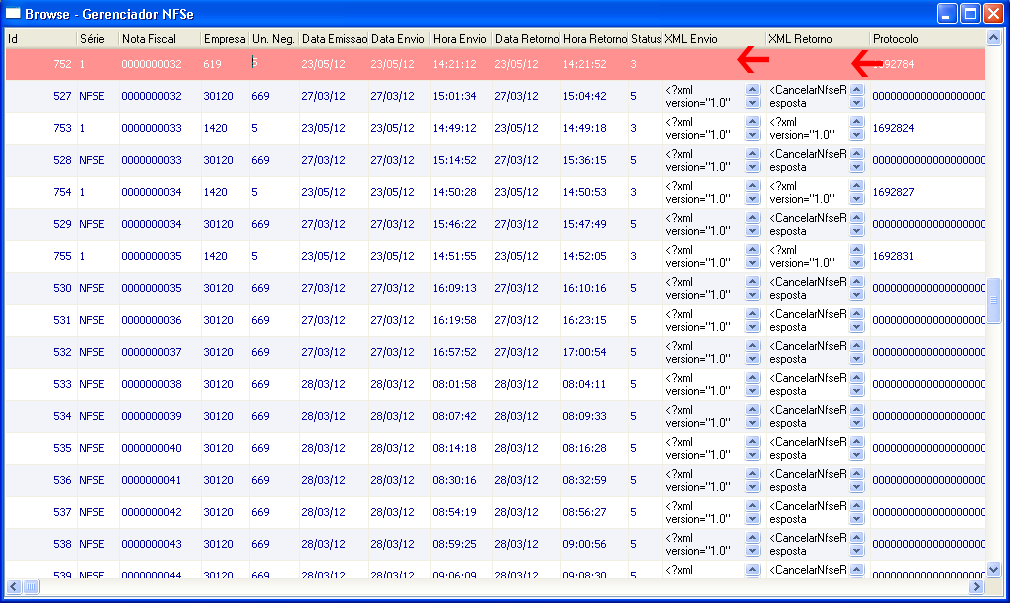Click down arrow in XML Envio cell of row 527

(752, 103)
